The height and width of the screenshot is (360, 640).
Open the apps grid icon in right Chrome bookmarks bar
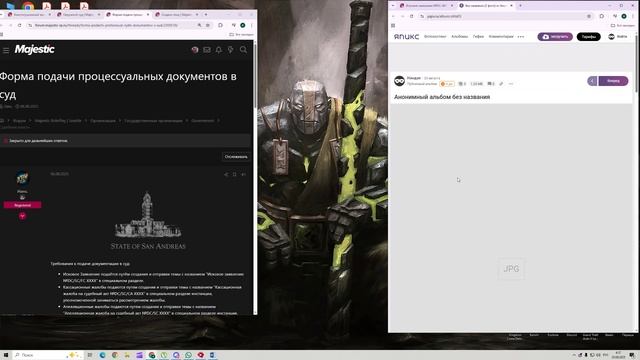[393, 25]
